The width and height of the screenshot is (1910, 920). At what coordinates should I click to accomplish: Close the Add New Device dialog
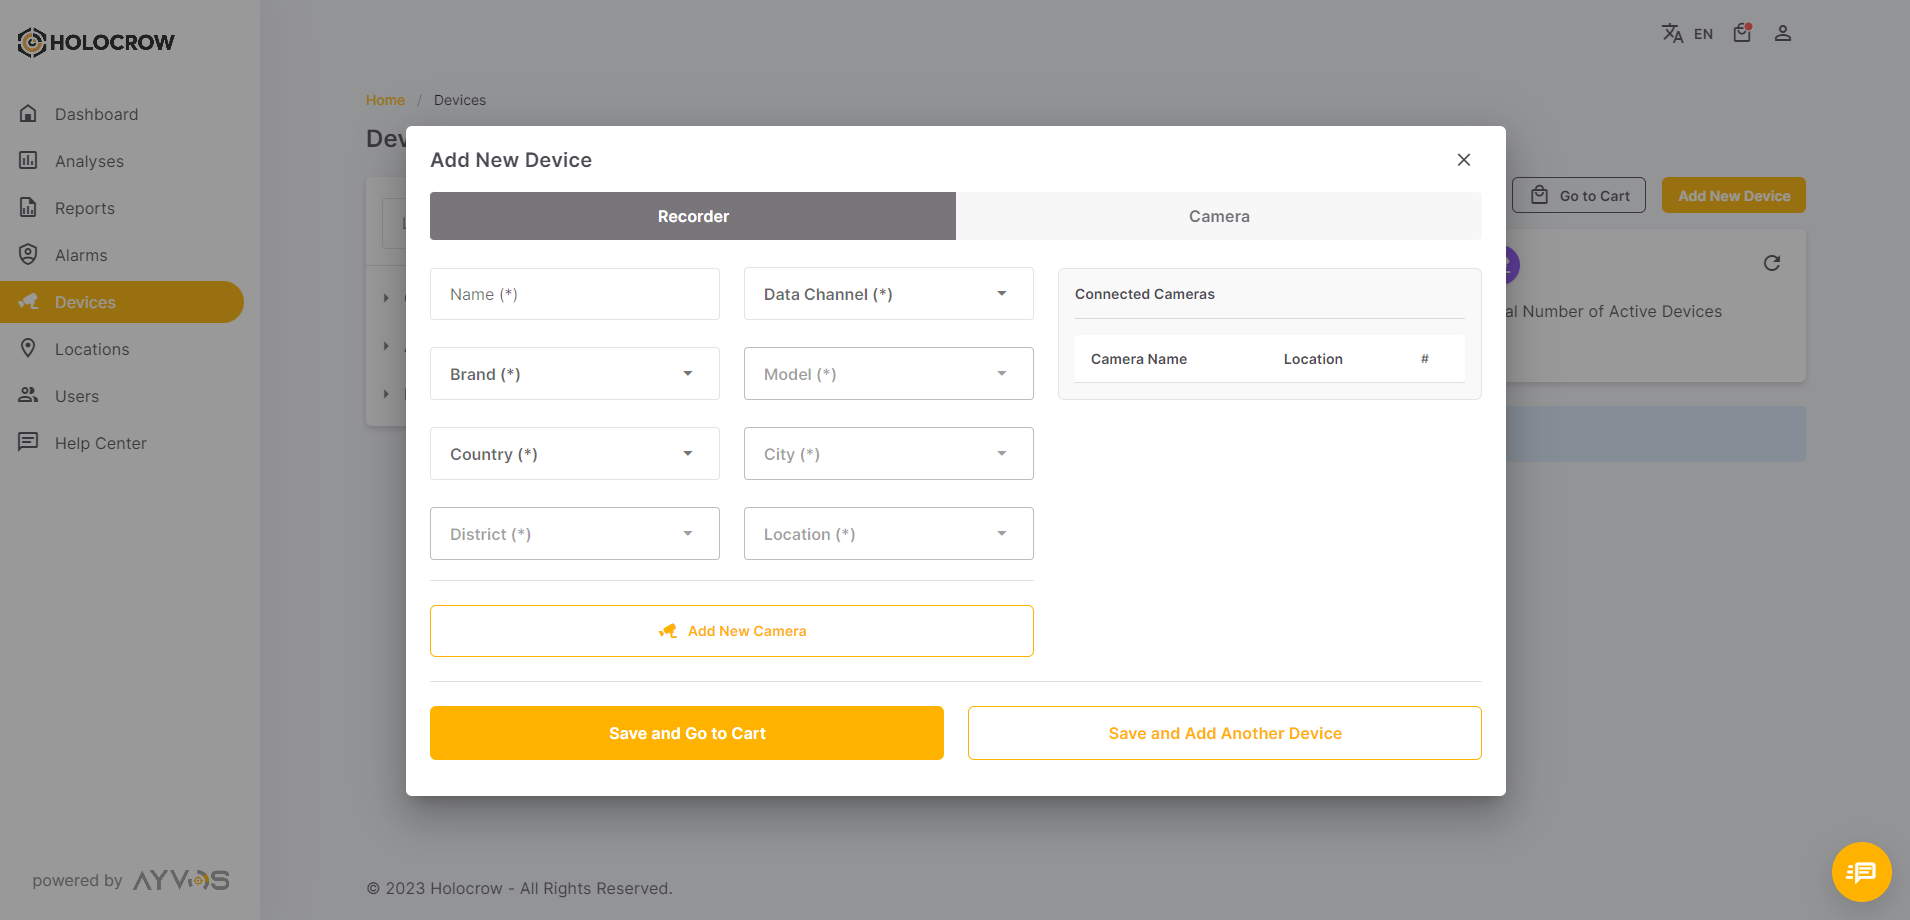1463,160
